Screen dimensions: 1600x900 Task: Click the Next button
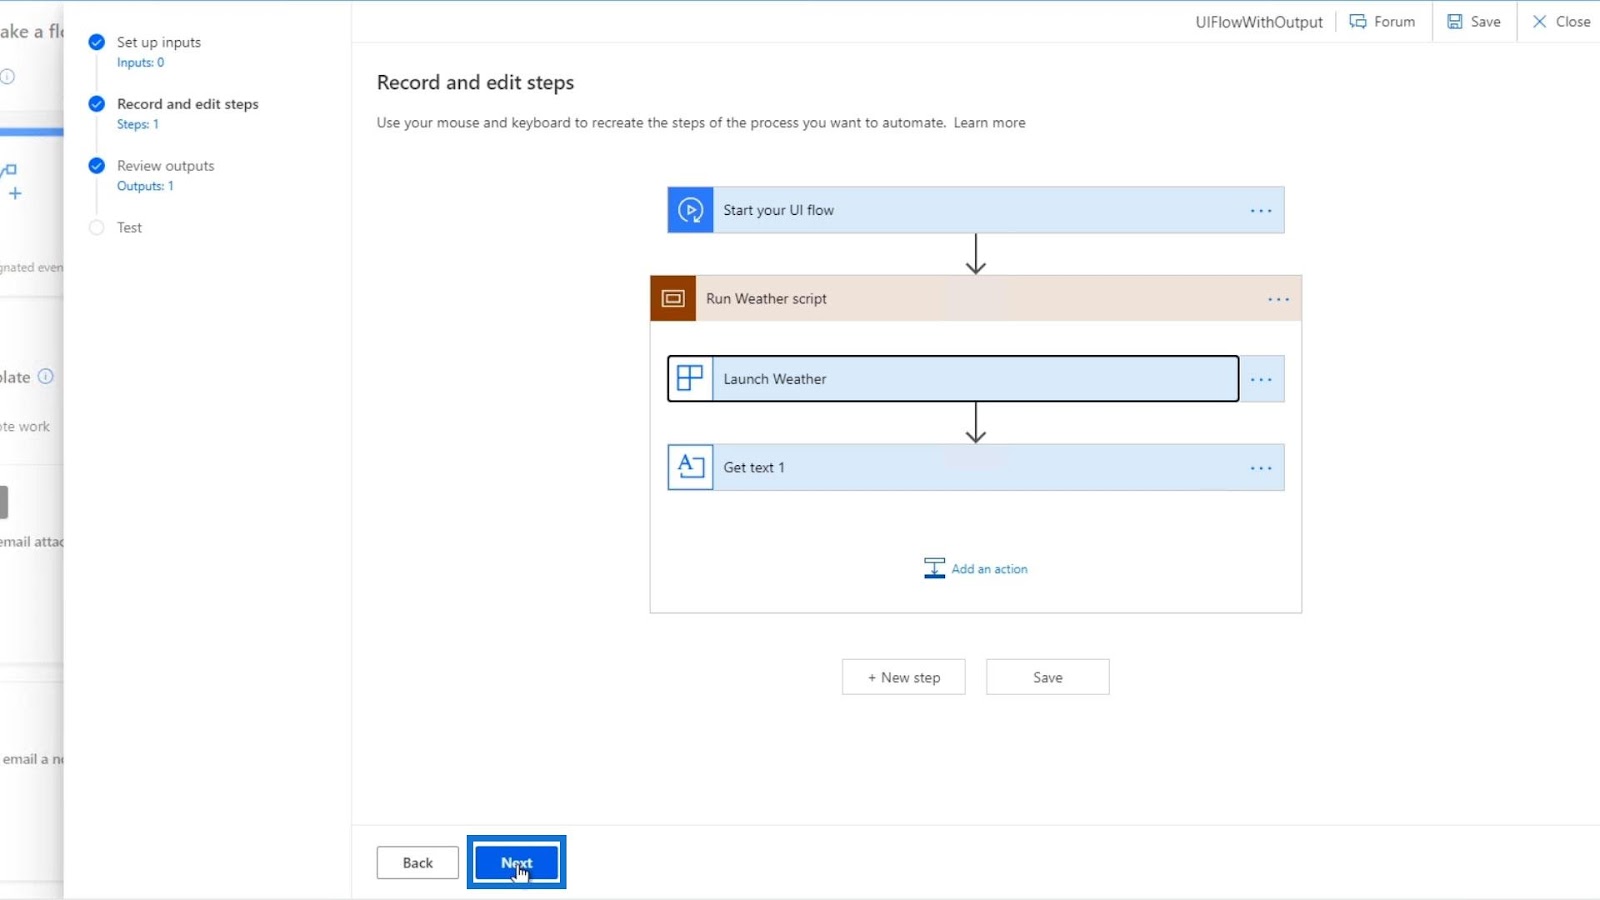point(516,862)
